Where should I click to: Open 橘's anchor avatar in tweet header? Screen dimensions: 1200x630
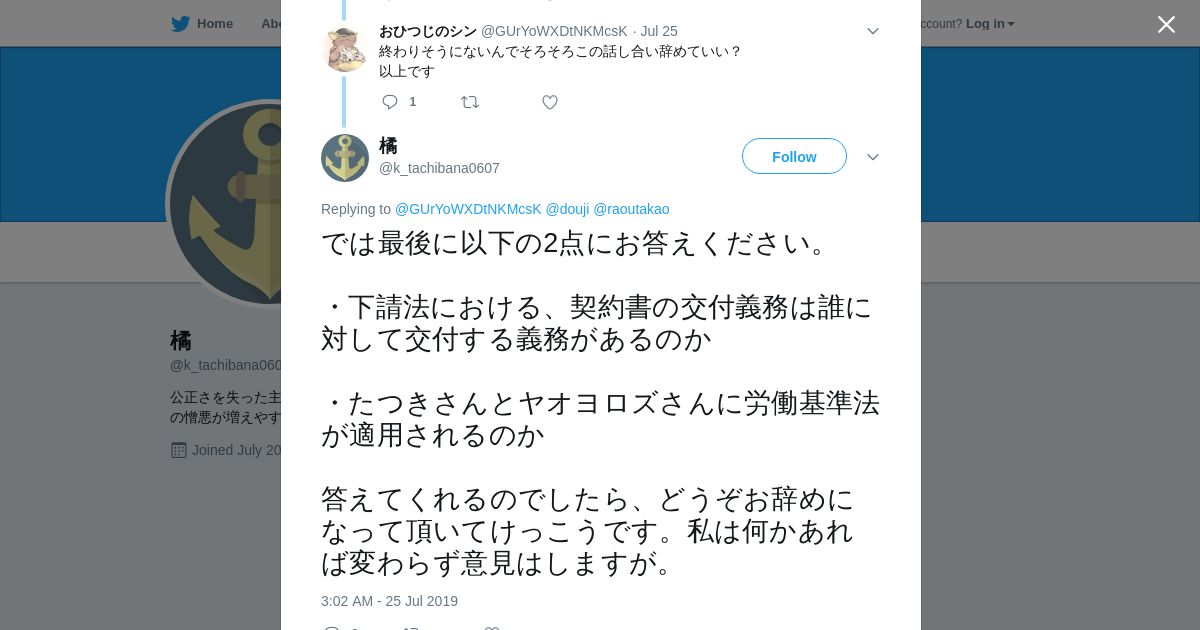pyautogui.click(x=345, y=158)
